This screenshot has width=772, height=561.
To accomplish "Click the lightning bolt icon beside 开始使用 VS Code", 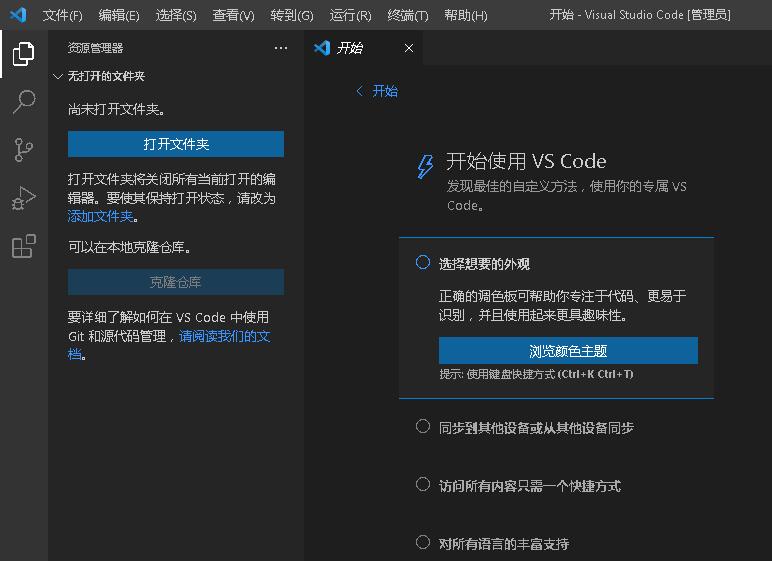I will point(425,166).
